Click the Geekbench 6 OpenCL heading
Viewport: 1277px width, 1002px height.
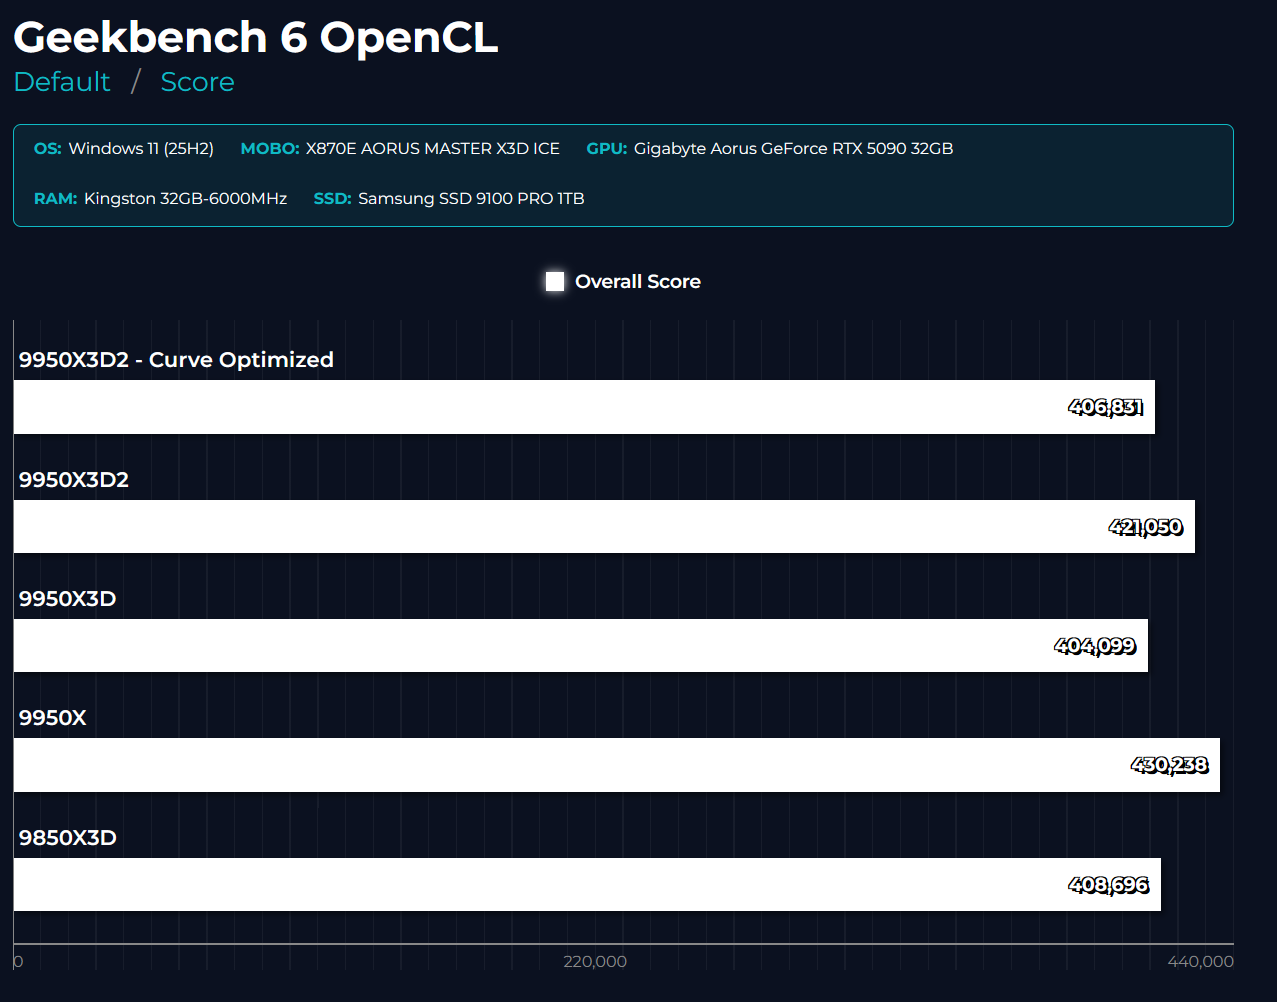tap(255, 38)
